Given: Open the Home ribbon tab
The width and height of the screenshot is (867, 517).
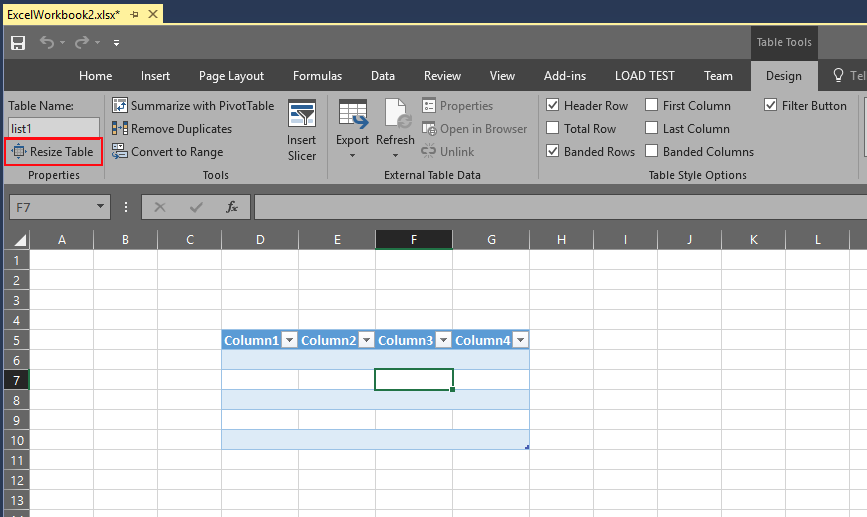Looking at the screenshot, I should pyautogui.click(x=95, y=76).
